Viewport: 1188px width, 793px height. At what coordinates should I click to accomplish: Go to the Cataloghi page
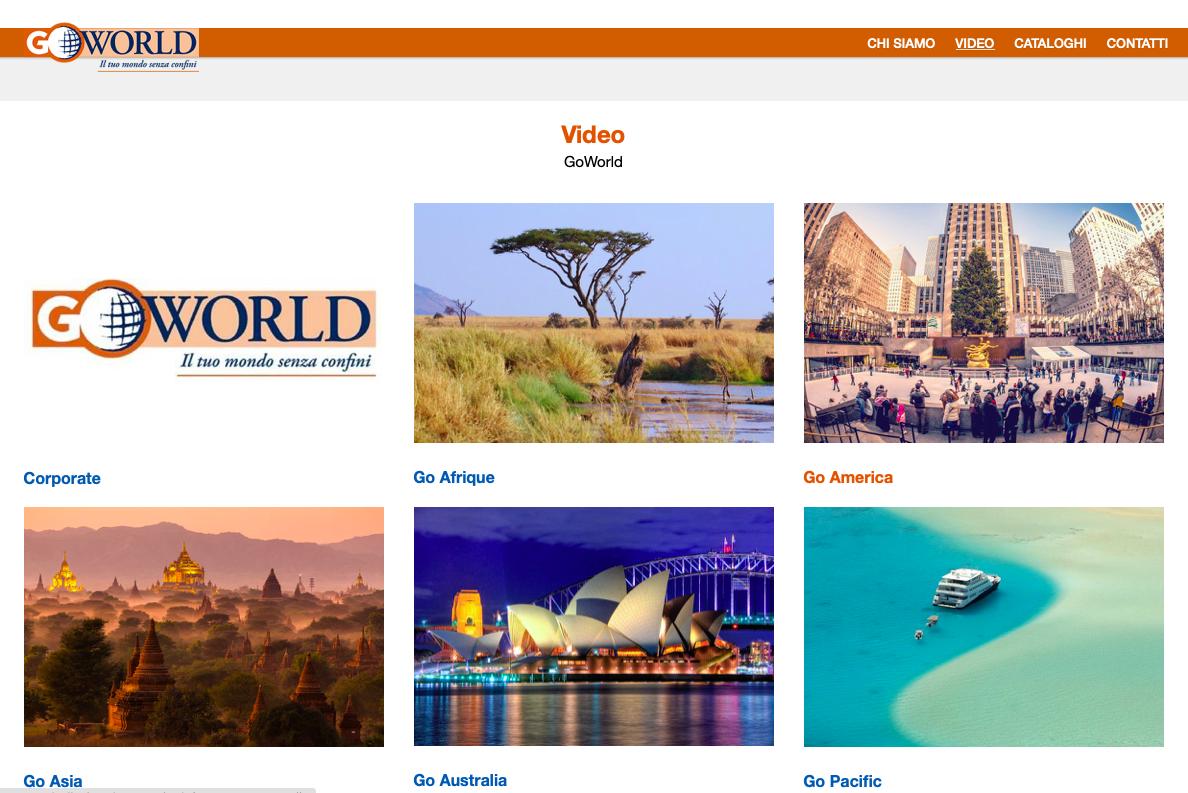coord(1050,43)
